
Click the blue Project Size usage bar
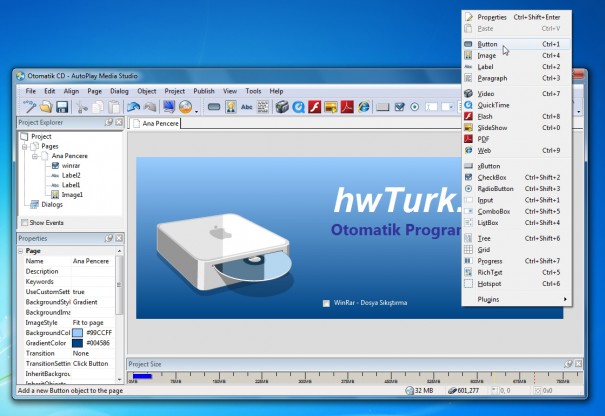coord(142,376)
